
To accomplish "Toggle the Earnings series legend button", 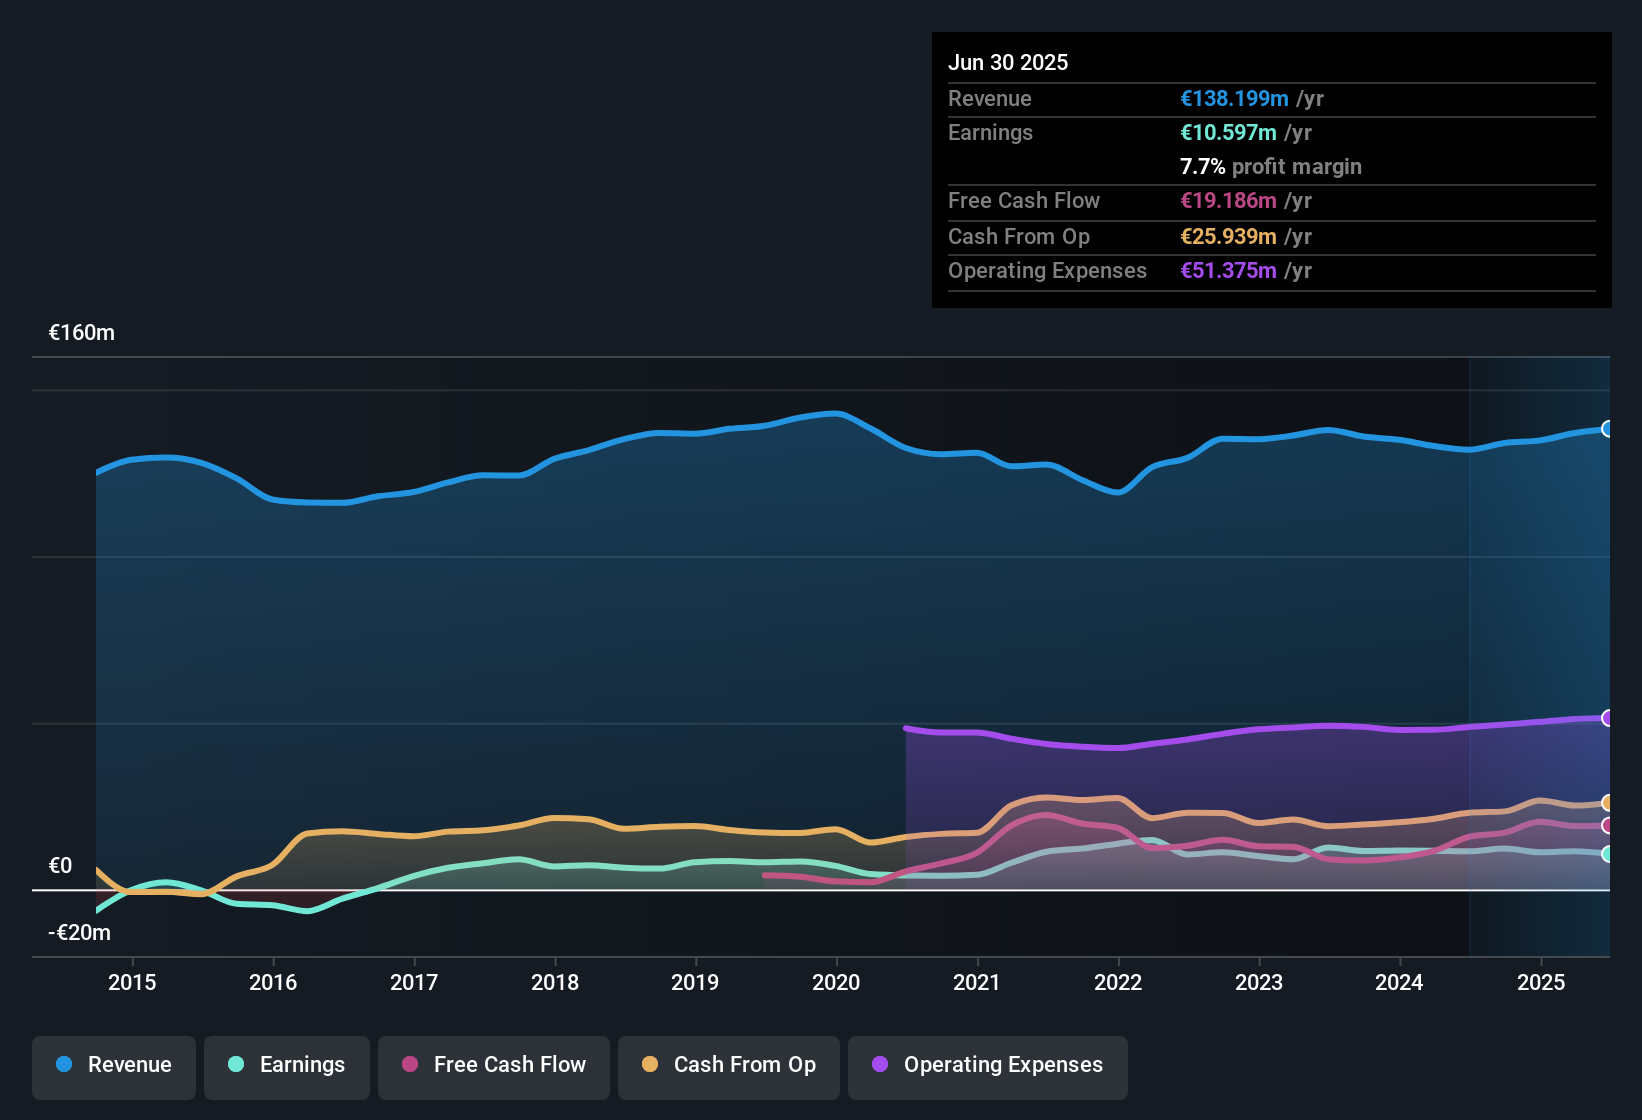I will 287,1065.
